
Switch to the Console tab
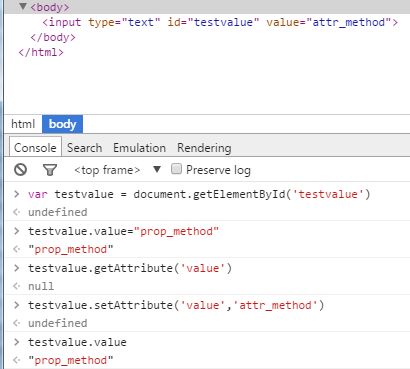(35, 148)
